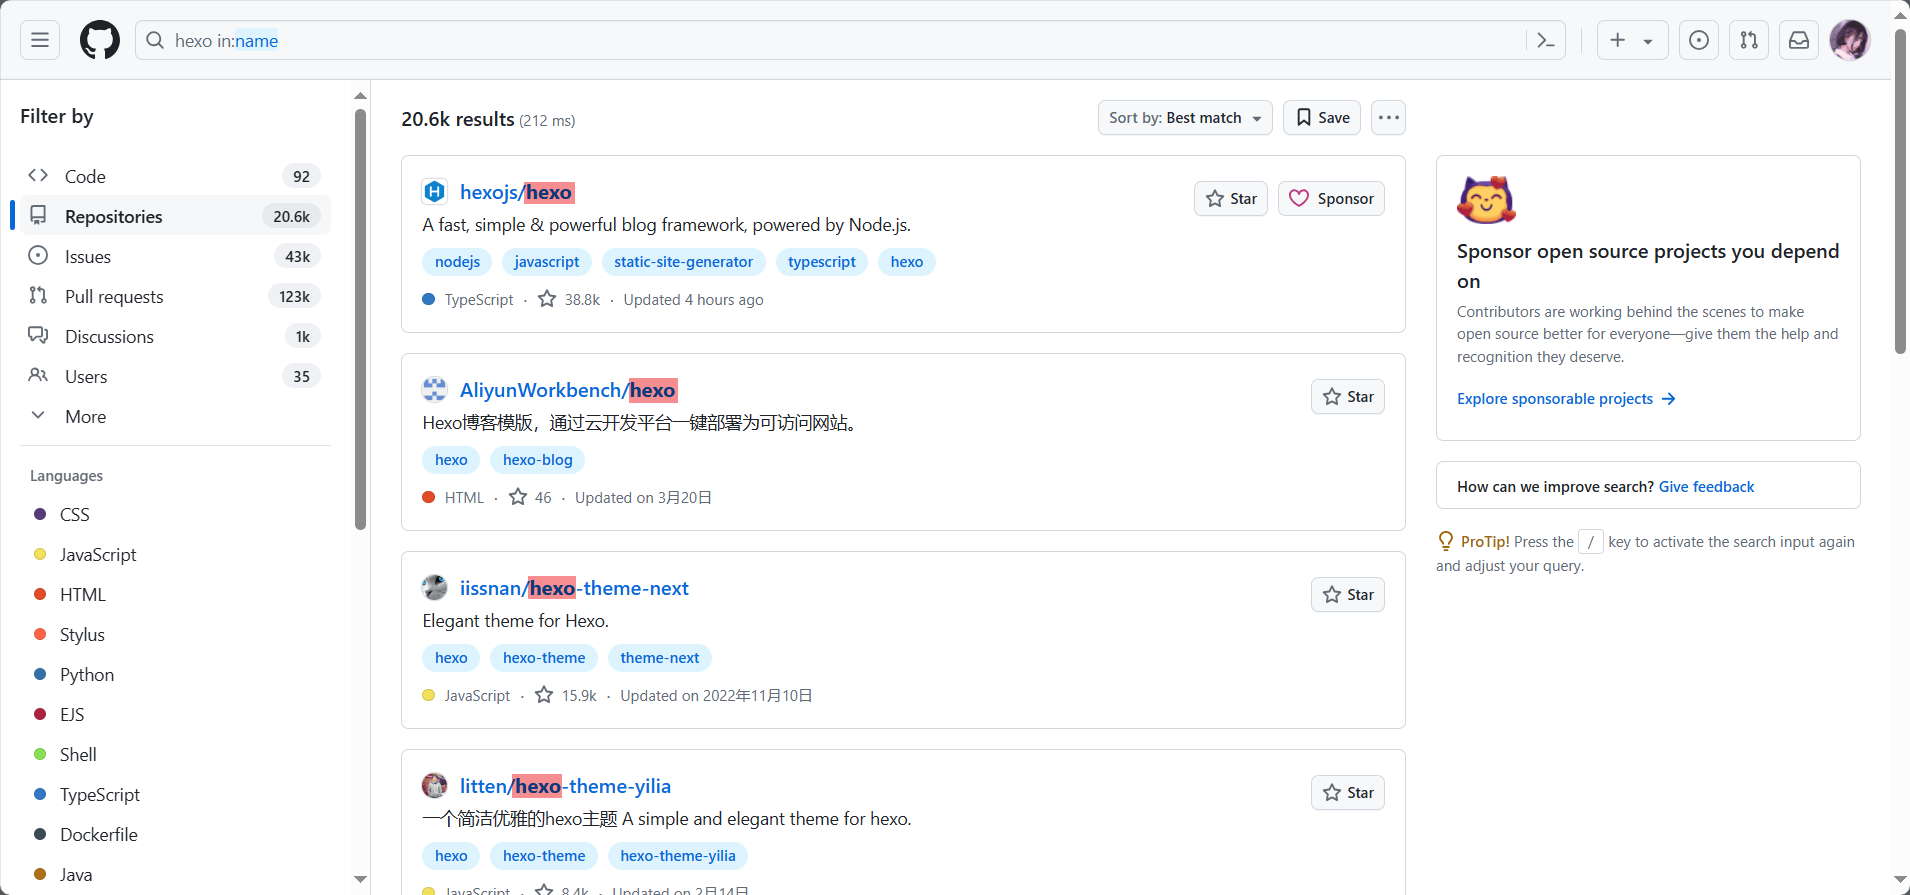
Task: Star the AliyunWorkbench/hexo repository
Action: (x=1347, y=397)
